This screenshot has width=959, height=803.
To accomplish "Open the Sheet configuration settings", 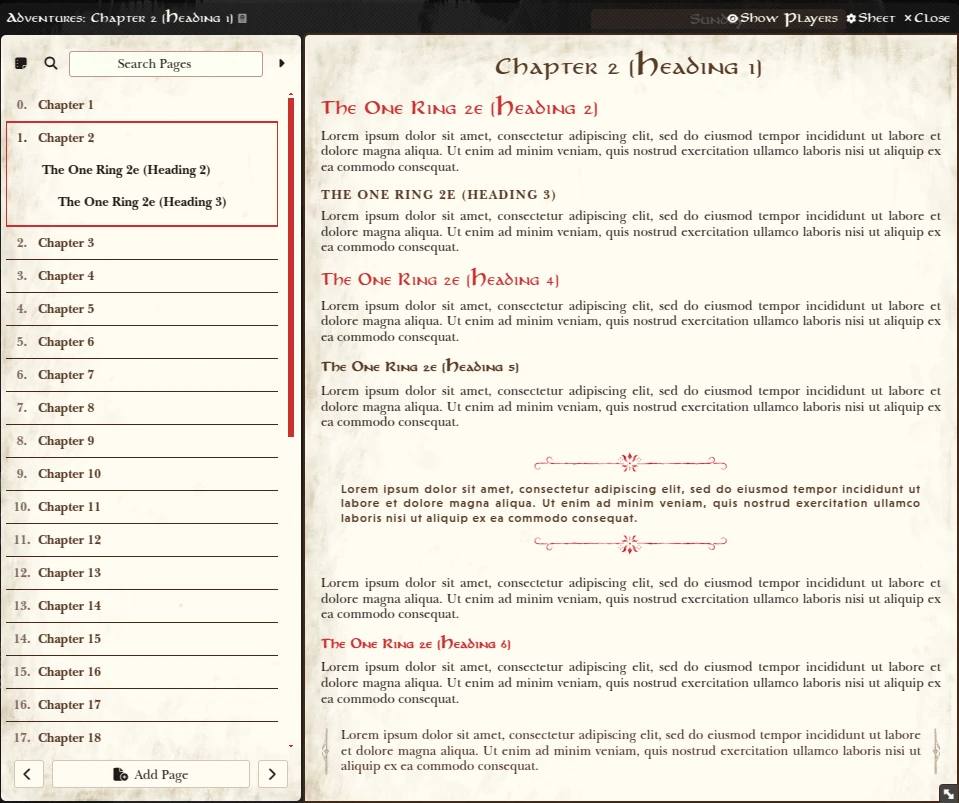I will pos(870,18).
